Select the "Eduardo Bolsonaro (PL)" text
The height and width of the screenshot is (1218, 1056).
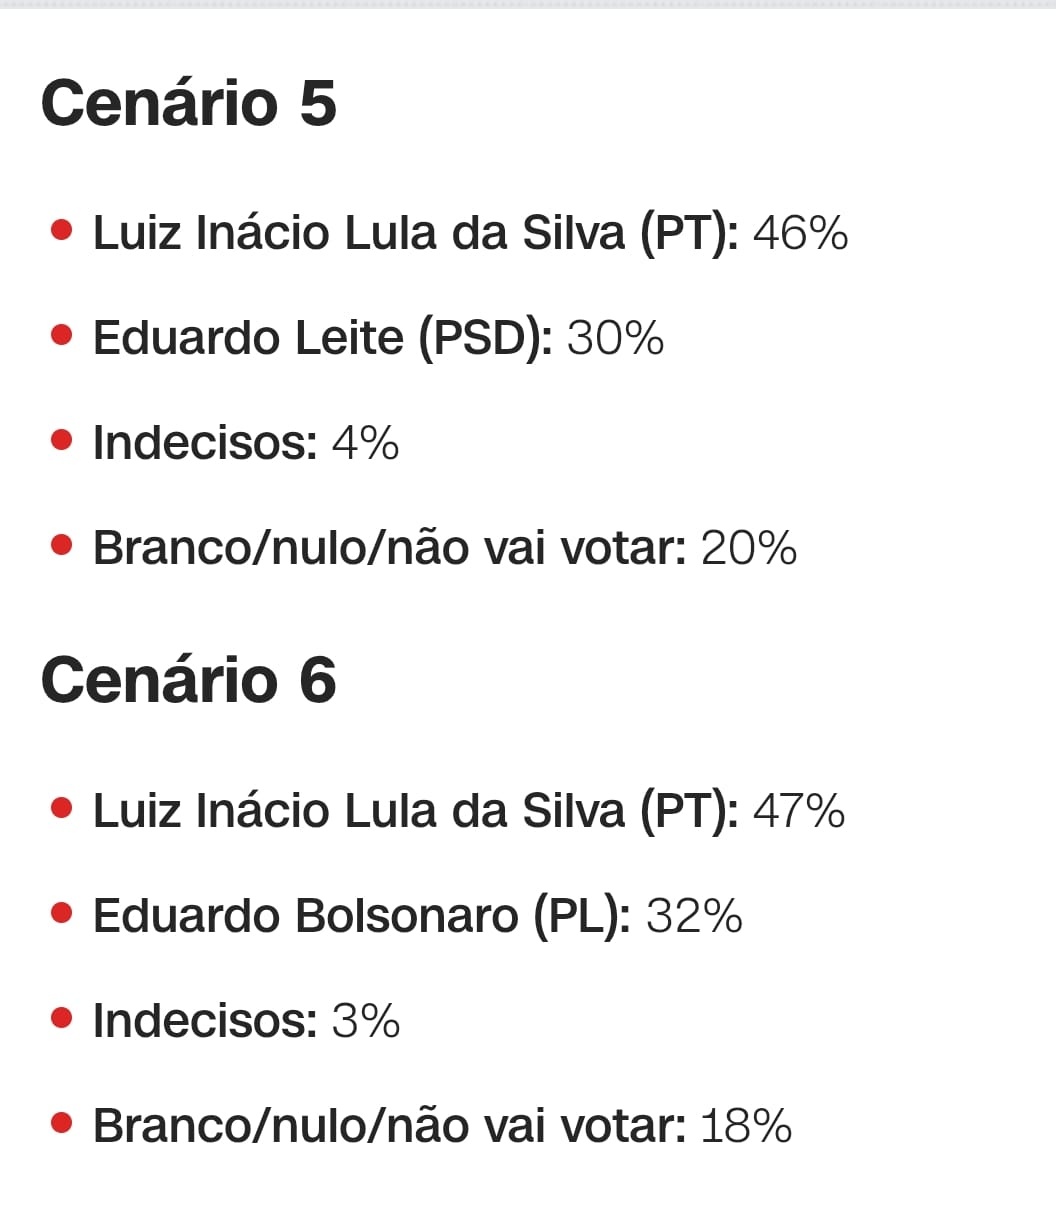click(x=361, y=916)
